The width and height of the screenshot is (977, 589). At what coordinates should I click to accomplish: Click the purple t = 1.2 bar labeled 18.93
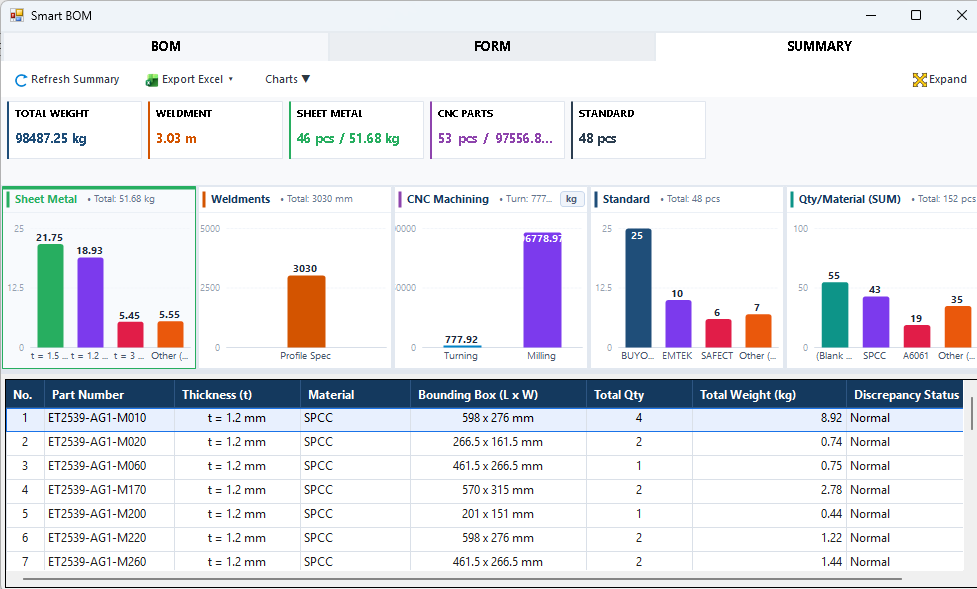90,302
